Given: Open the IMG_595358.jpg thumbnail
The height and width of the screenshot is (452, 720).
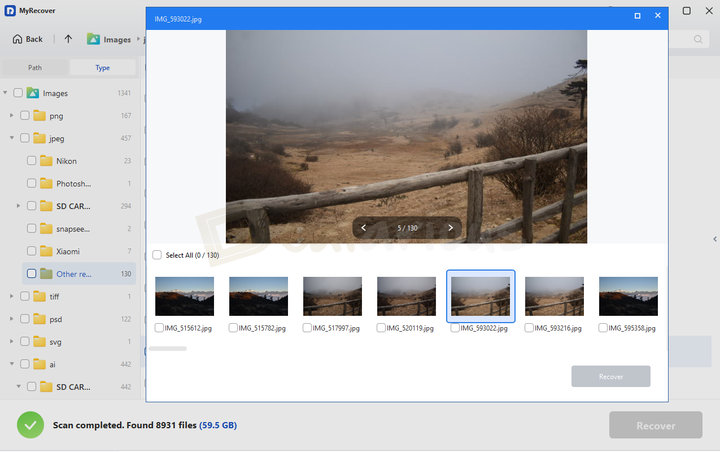Looking at the screenshot, I should click(x=628, y=296).
